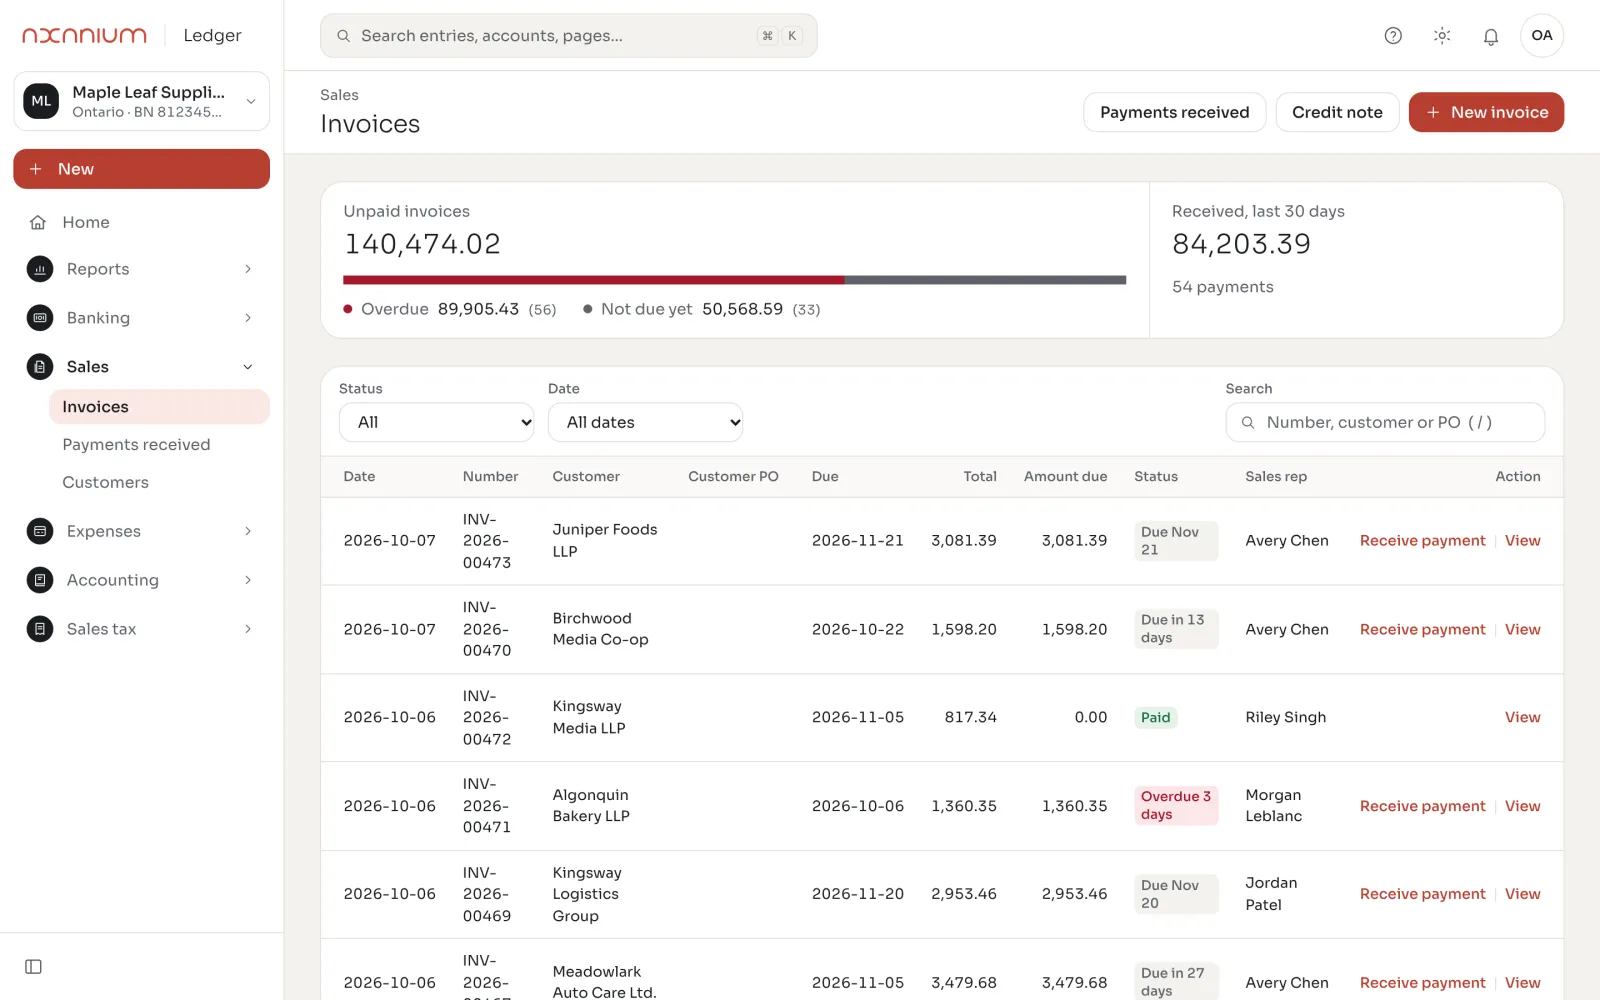
Task: Click the red New button in sidebar
Action: point(141,169)
